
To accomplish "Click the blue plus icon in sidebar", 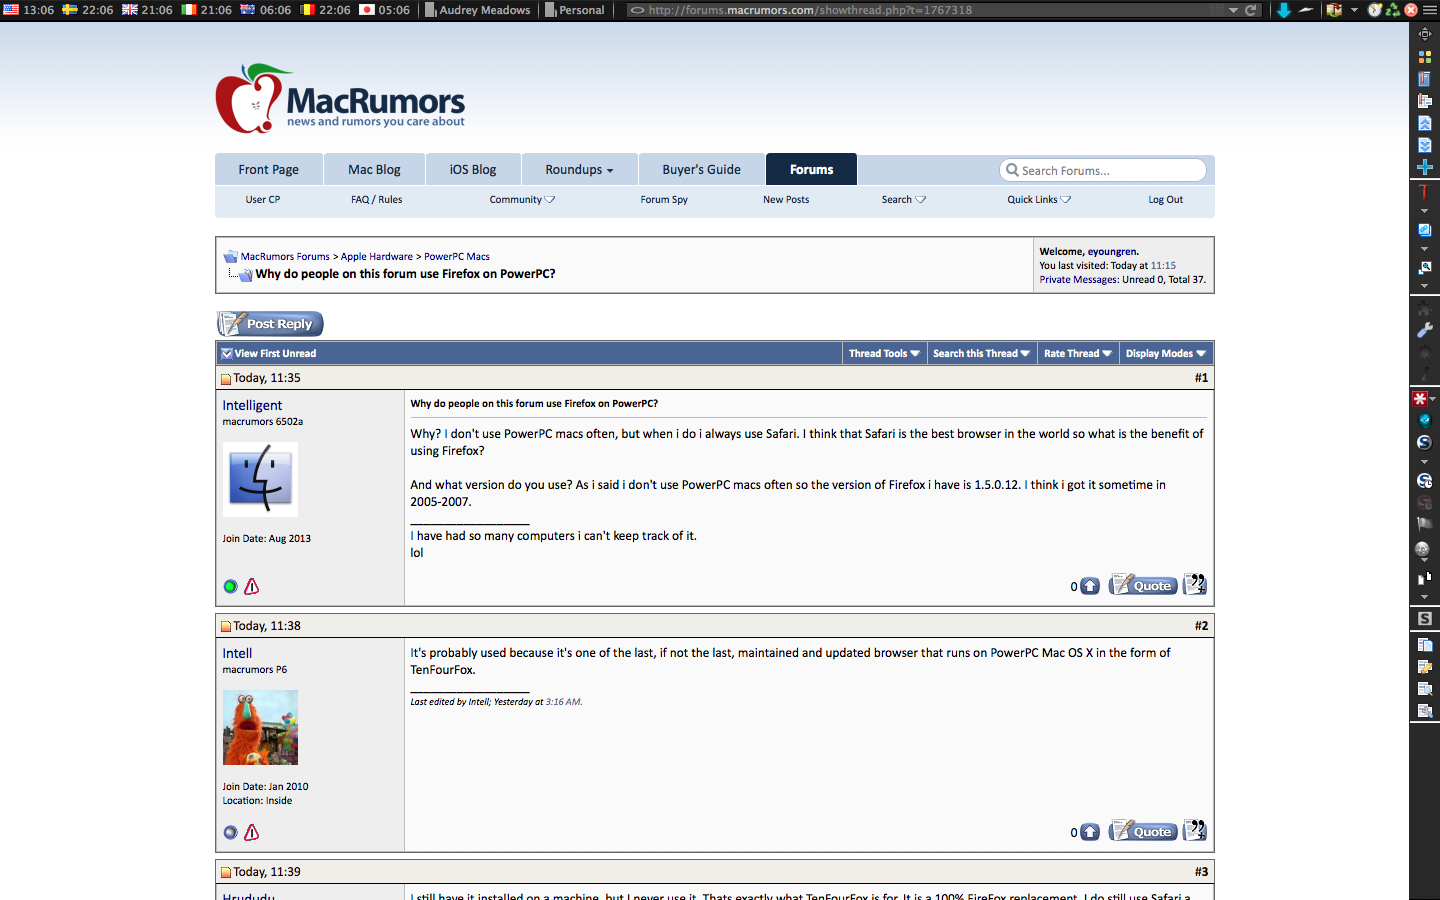I will point(1424,167).
